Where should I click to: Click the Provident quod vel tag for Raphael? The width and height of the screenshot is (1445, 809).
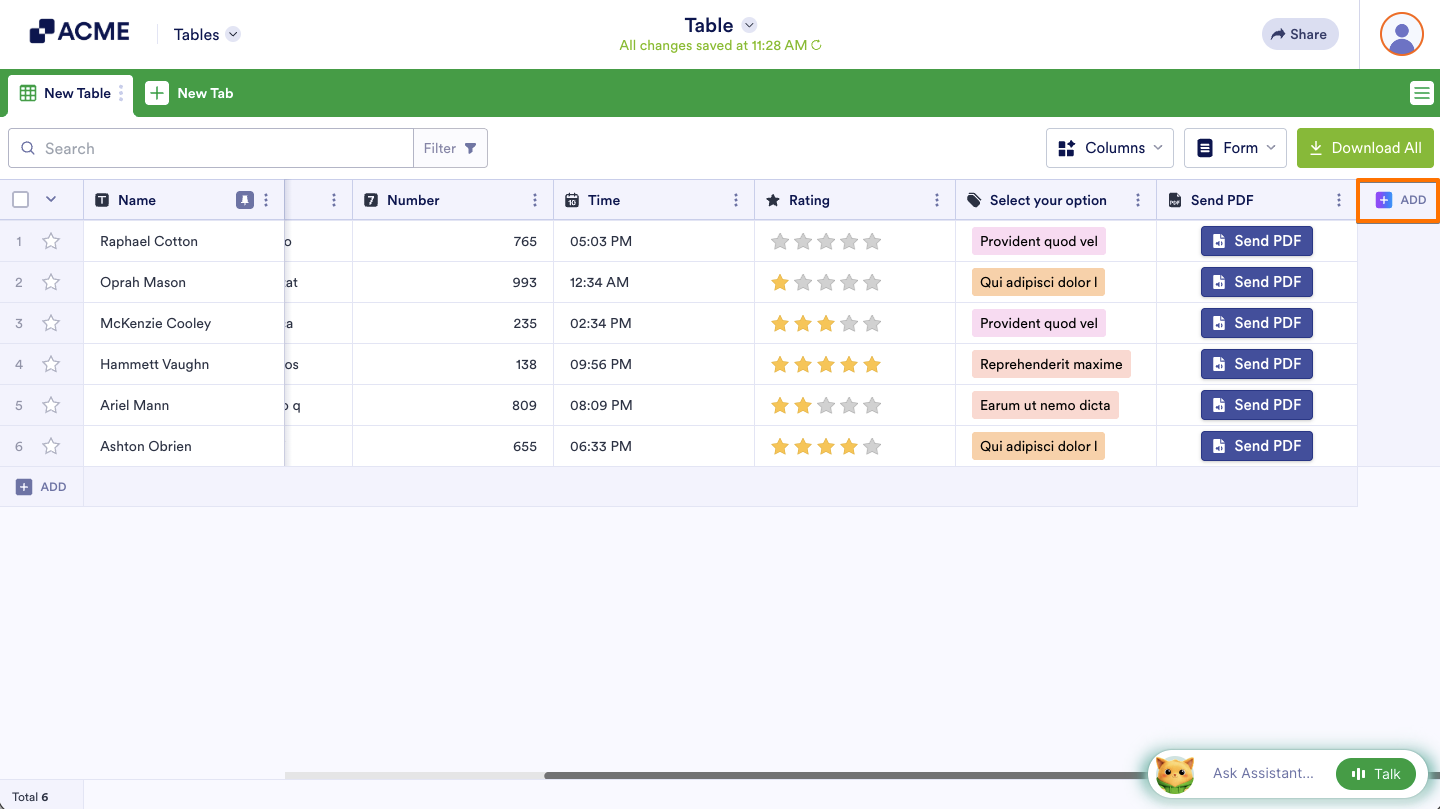(1039, 241)
